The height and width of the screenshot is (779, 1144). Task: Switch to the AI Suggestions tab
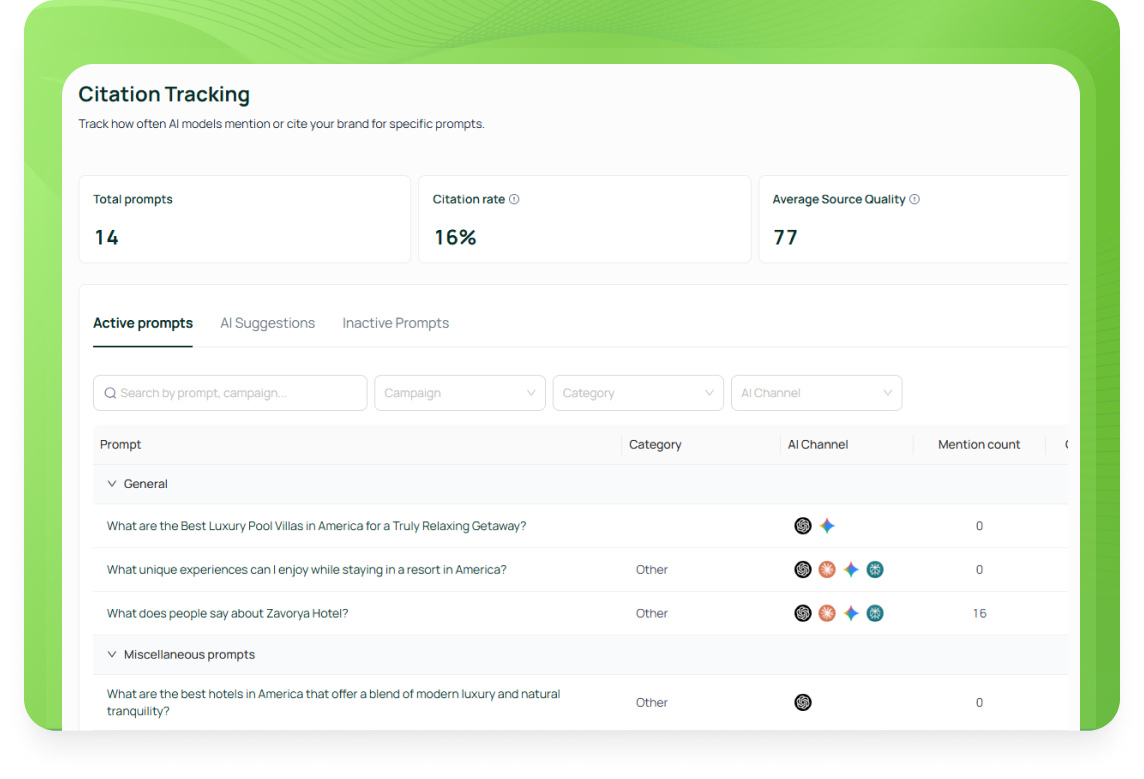point(268,323)
